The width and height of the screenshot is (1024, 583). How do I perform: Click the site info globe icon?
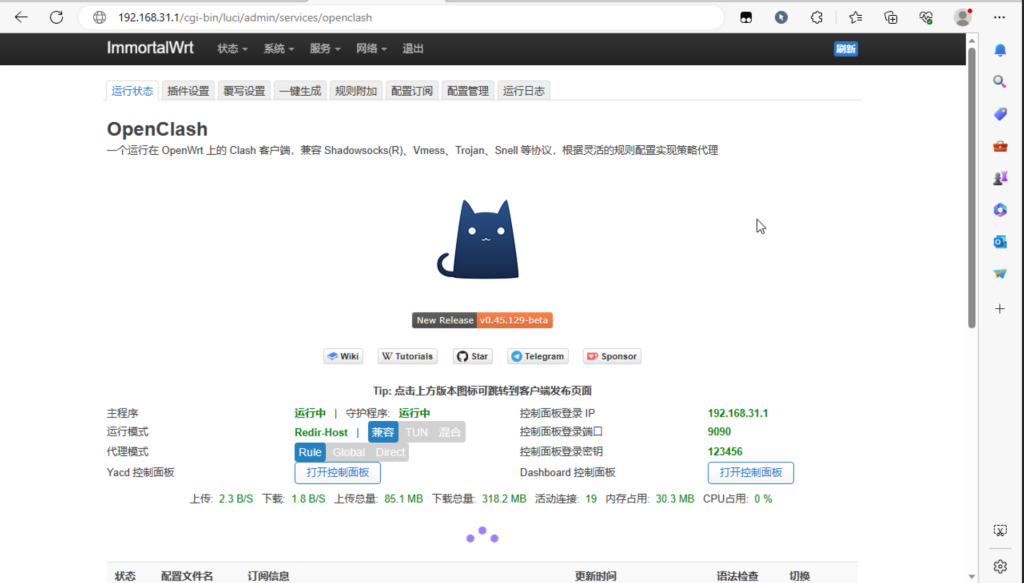pos(99,18)
